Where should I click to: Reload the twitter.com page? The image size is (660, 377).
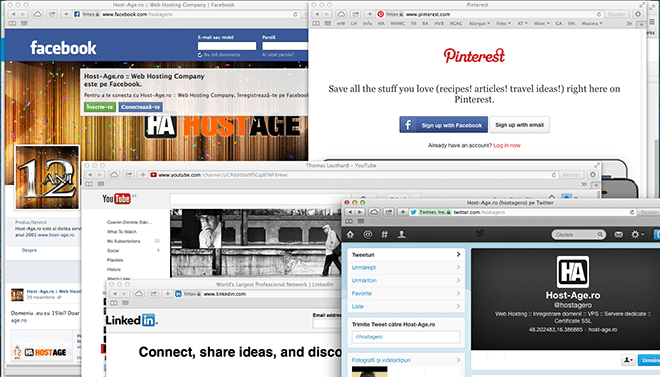click(632, 212)
